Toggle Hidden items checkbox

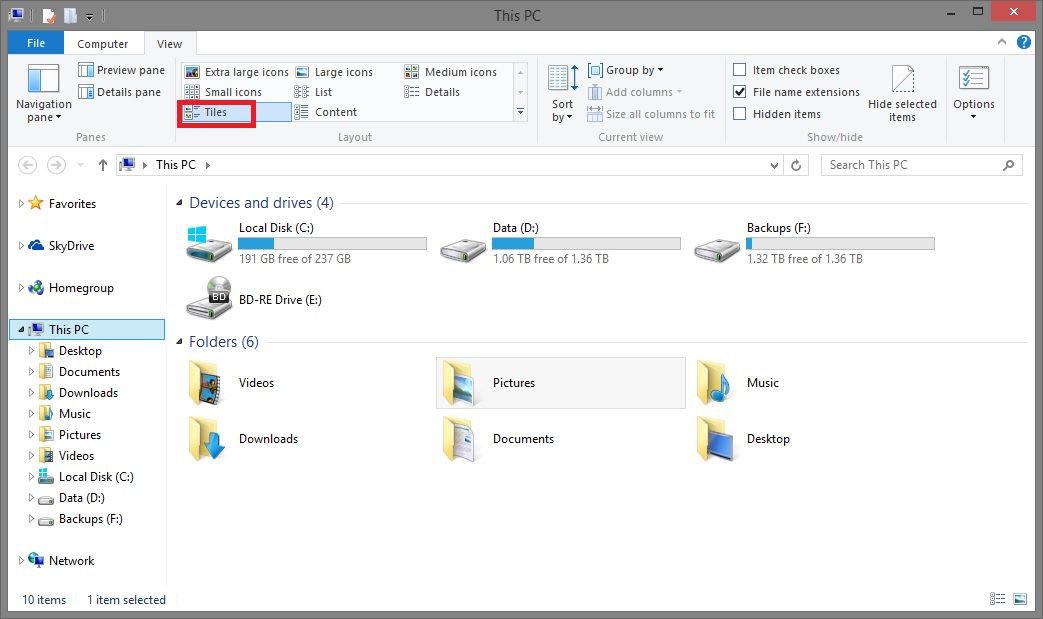pos(740,114)
